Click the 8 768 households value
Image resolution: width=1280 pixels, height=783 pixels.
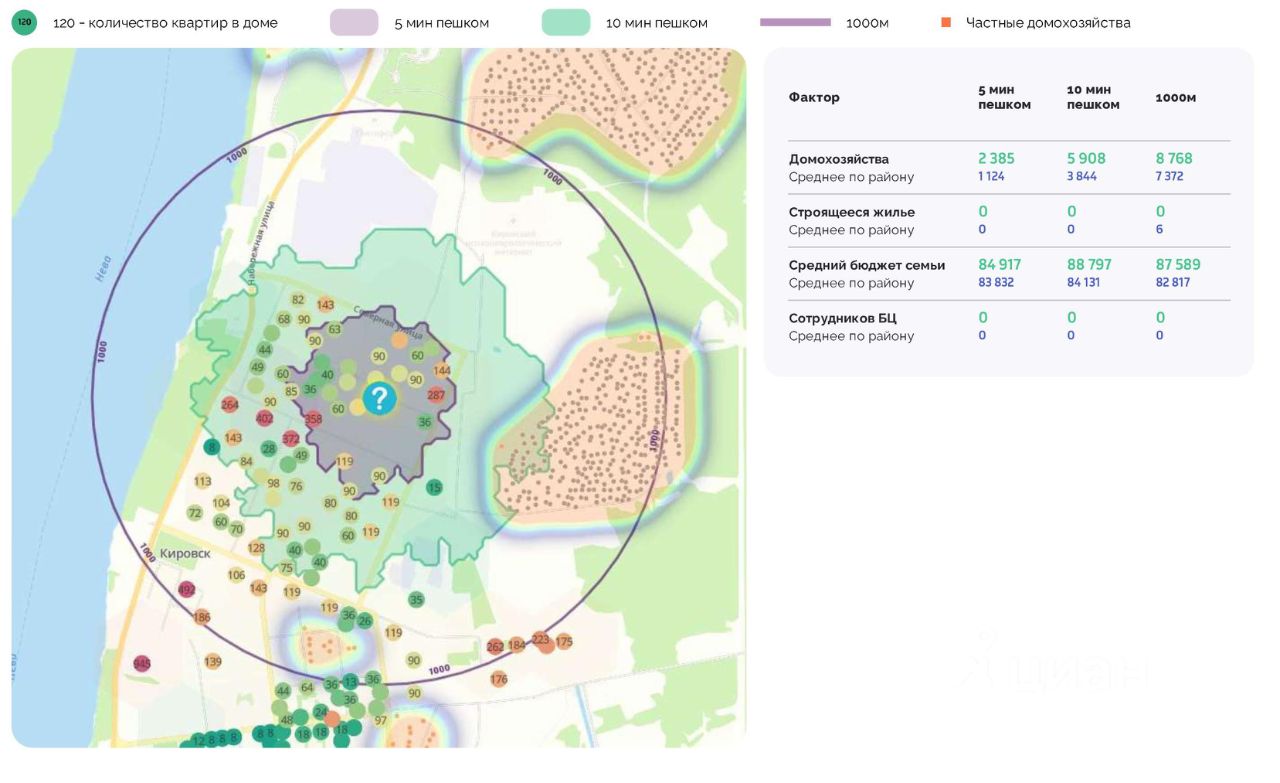coord(1174,158)
